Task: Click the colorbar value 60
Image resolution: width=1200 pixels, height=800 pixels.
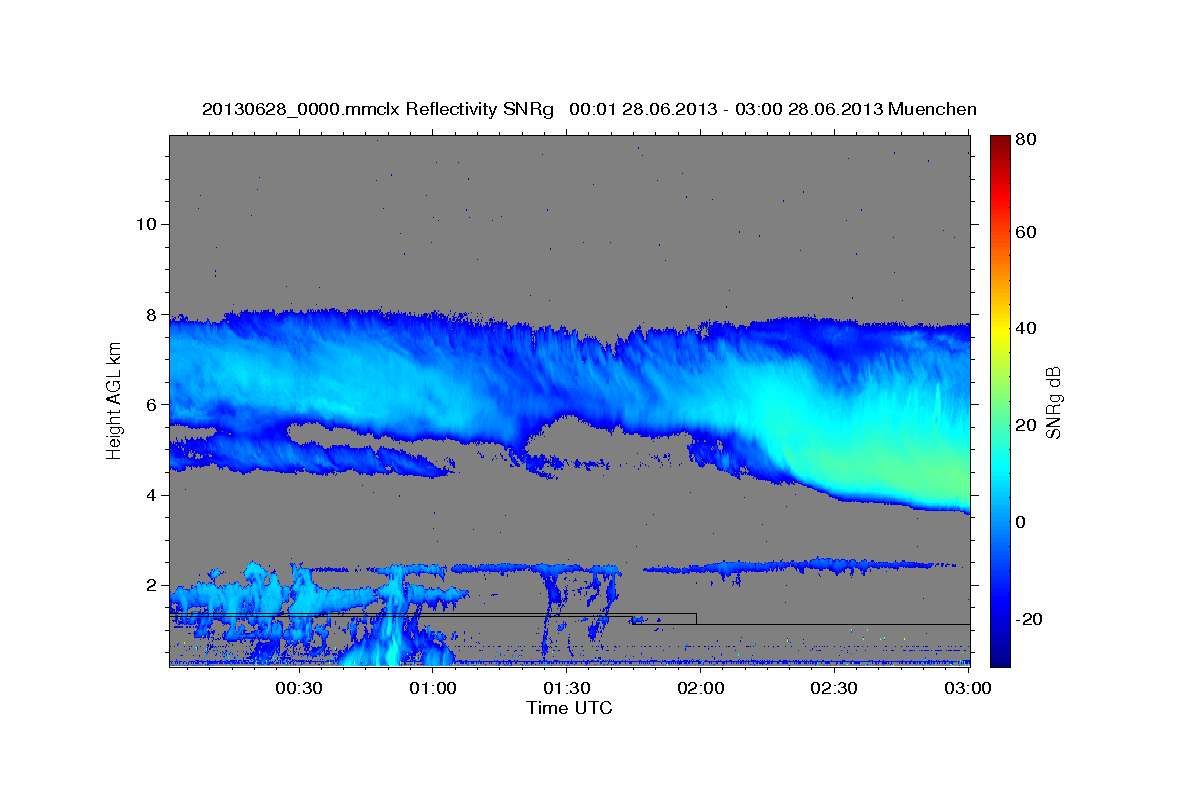Action: point(1025,232)
